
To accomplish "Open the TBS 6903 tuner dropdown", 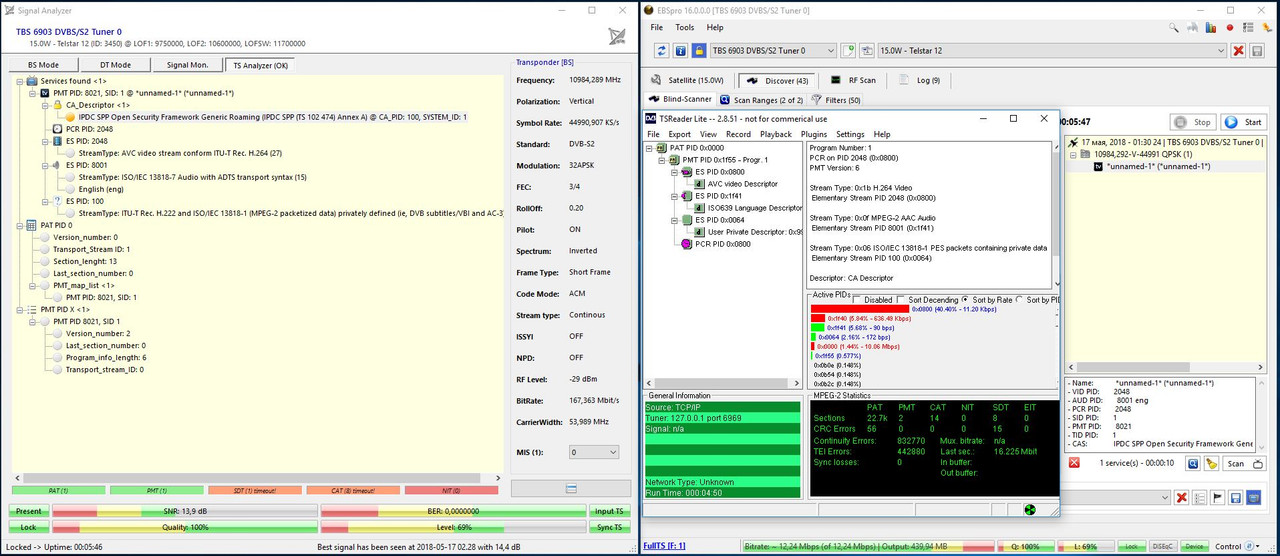I will coord(773,51).
